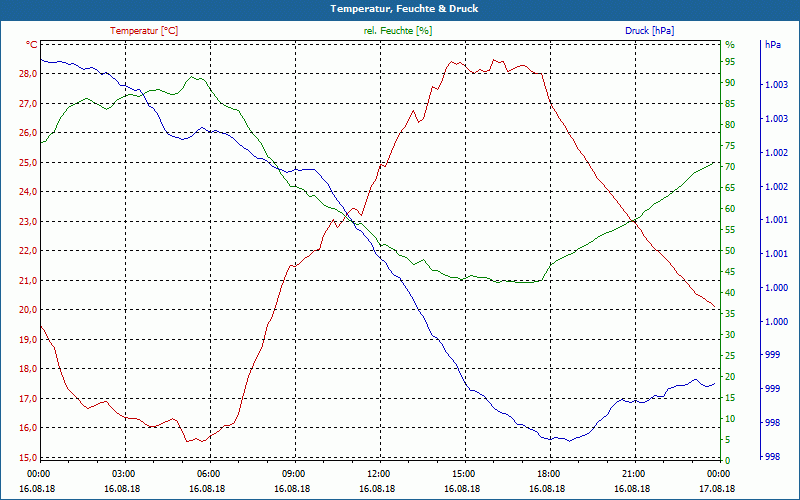Viewport: 800px width, 500px height.
Task: Click the 15:00 time axis label
Action: tap(464, 473)
